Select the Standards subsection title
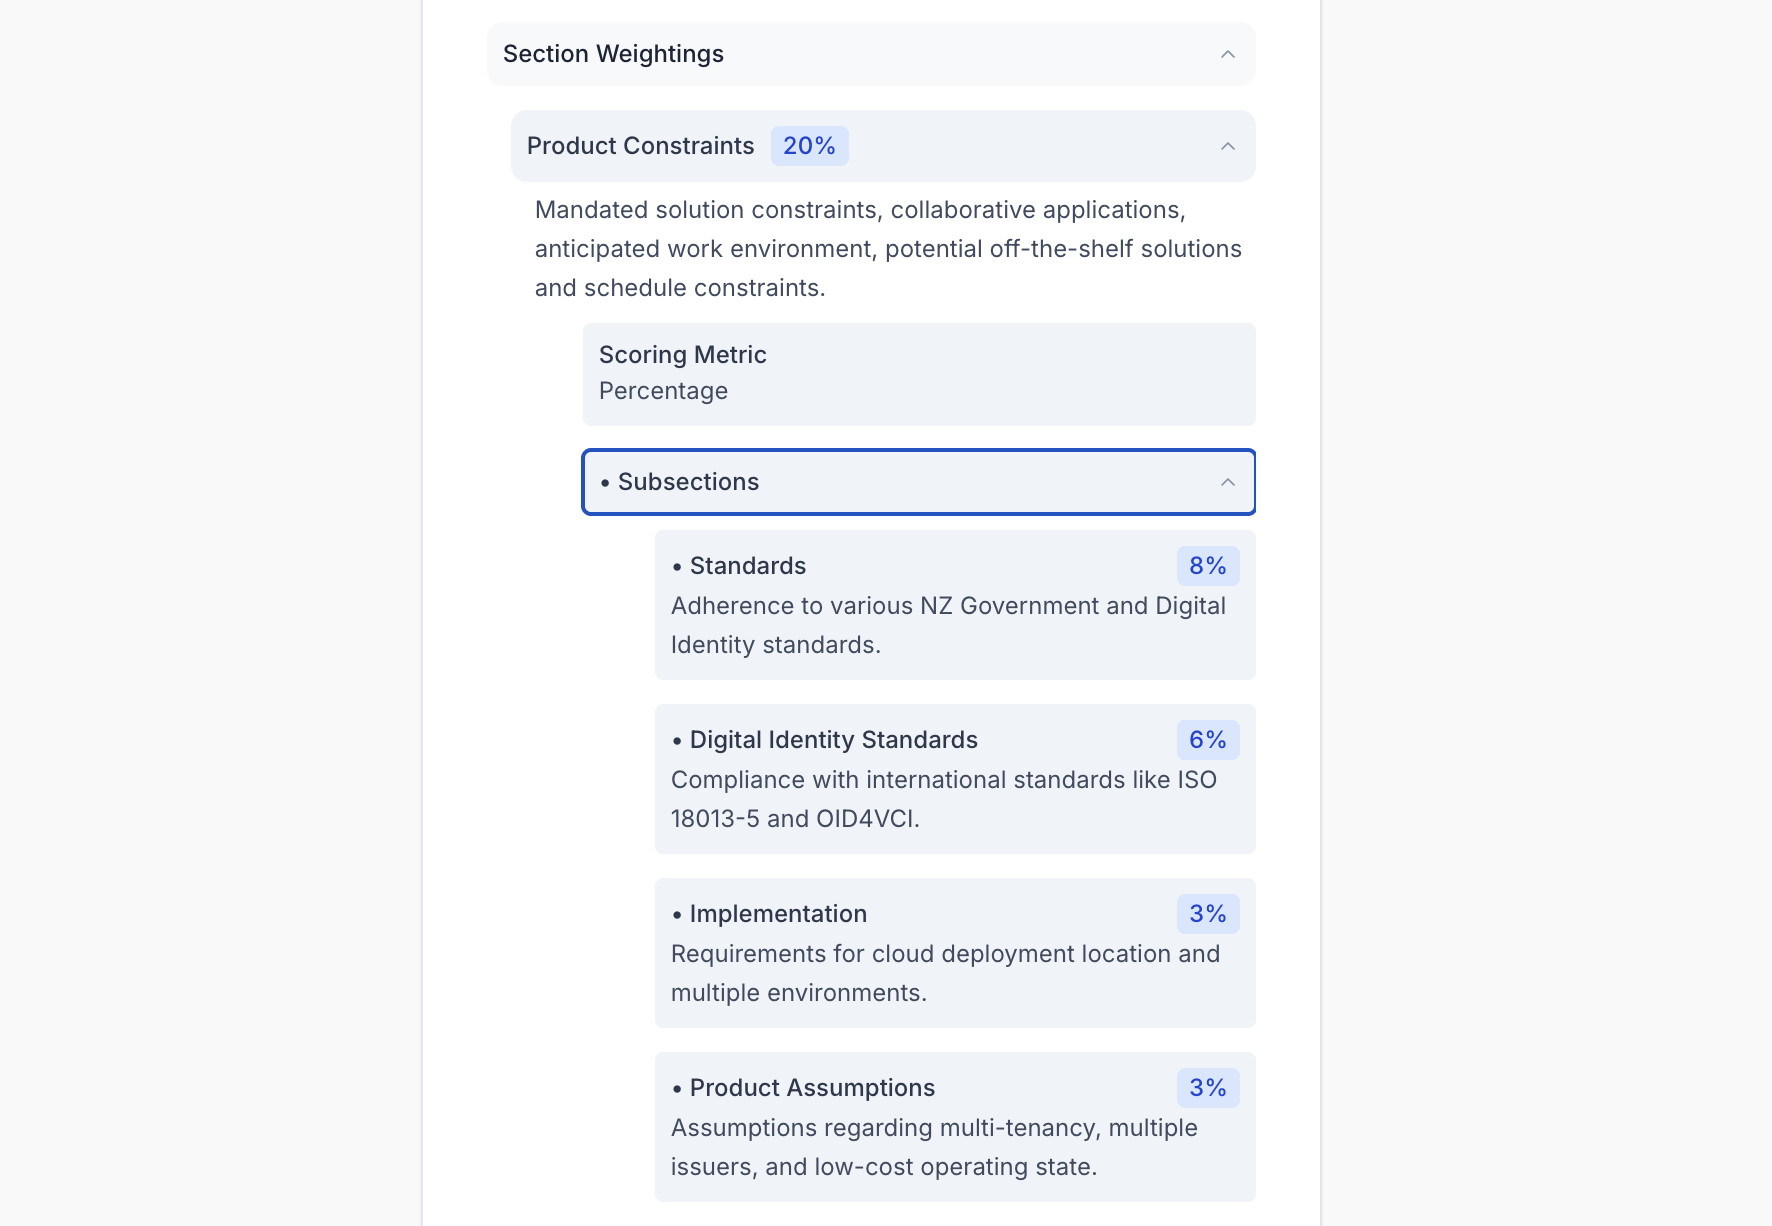 (747, 566)
